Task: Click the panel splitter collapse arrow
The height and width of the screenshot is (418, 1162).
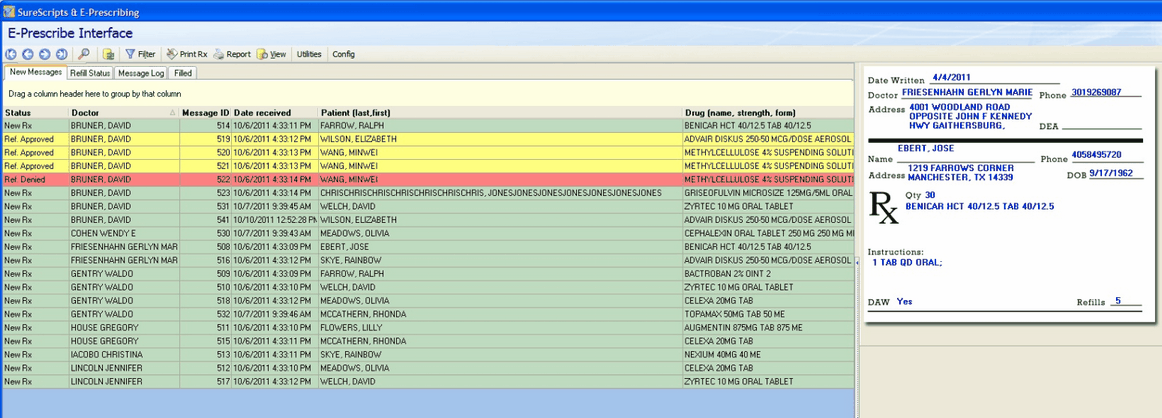Action: coord(856,262)
